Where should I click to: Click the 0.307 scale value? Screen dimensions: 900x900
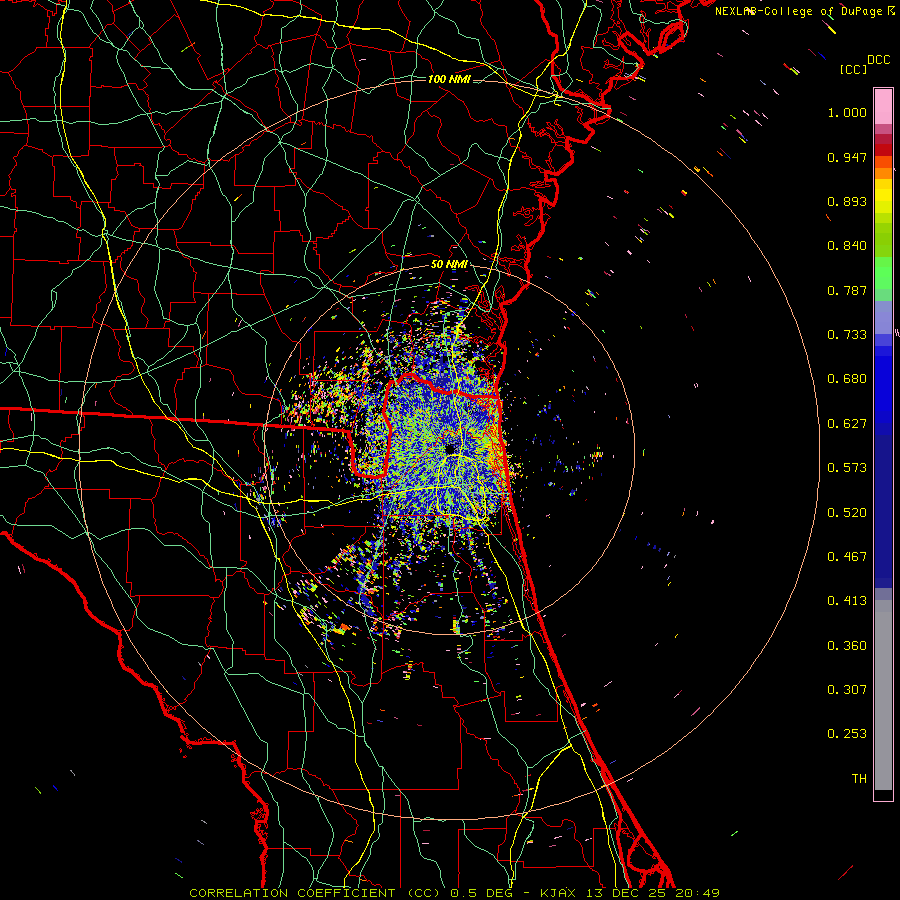click(847, 690)
